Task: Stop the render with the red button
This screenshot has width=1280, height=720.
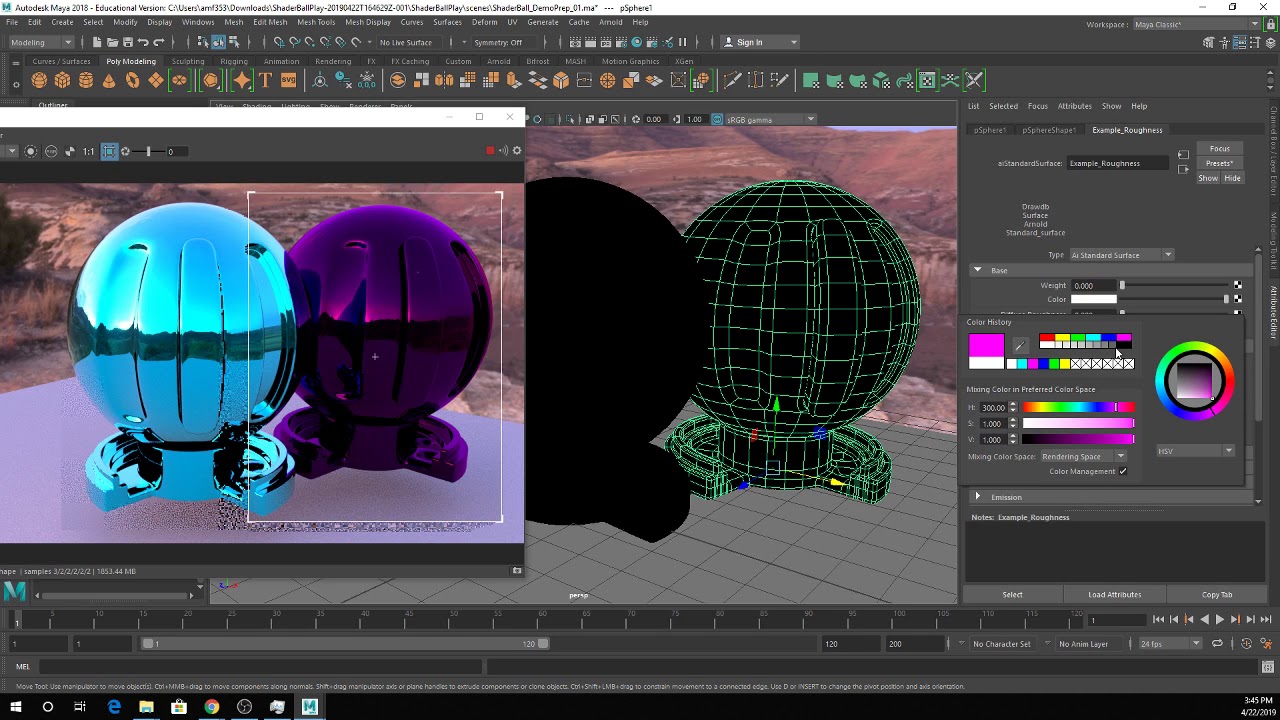Action: tap(490, 151)
